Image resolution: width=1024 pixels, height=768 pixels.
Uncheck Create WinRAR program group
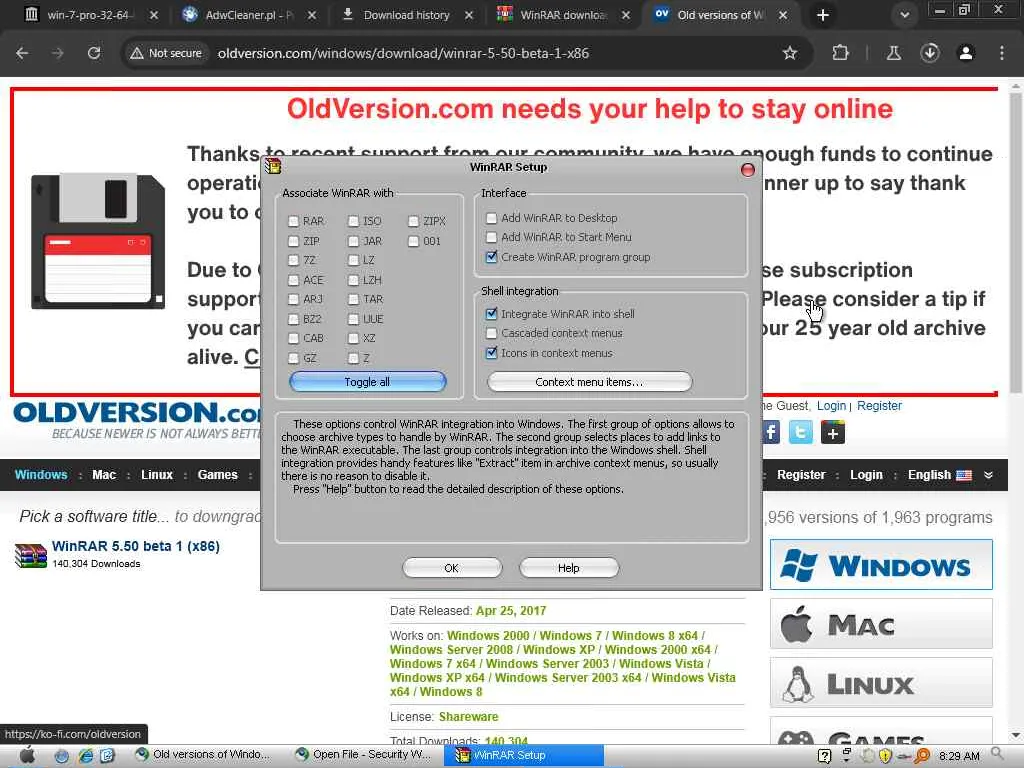pyautogui.click(x=492, y=257)
